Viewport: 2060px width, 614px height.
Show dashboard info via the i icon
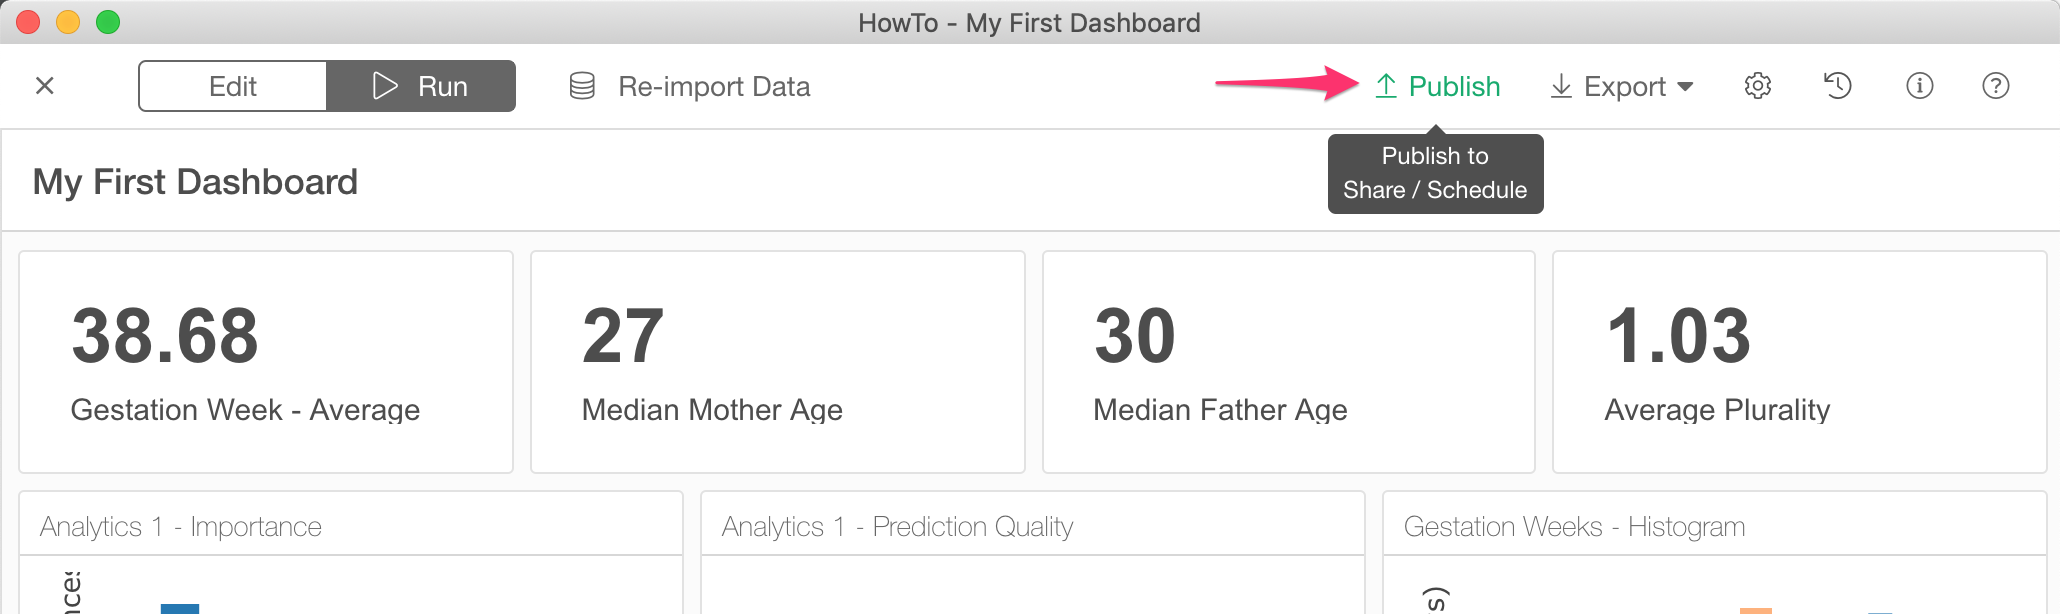click(1919, 86)
